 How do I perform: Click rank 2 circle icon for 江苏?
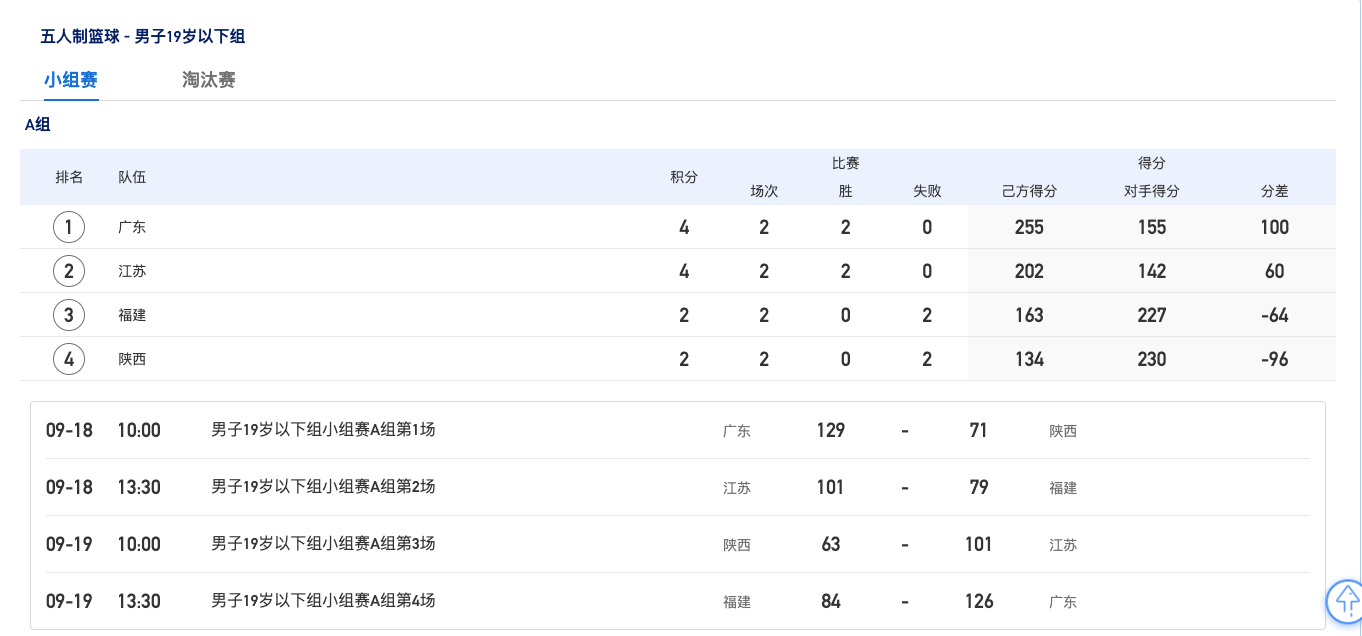tap(69, 271)
